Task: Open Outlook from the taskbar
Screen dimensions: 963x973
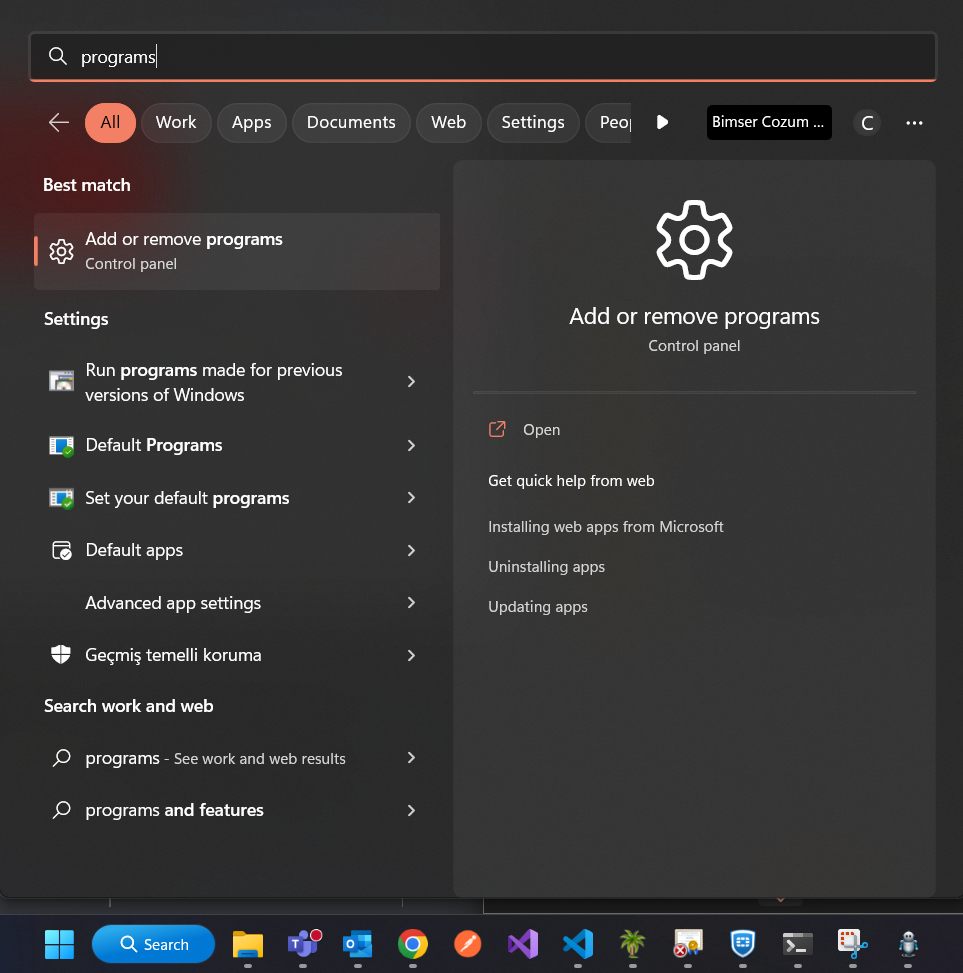Action: [357, 943]
